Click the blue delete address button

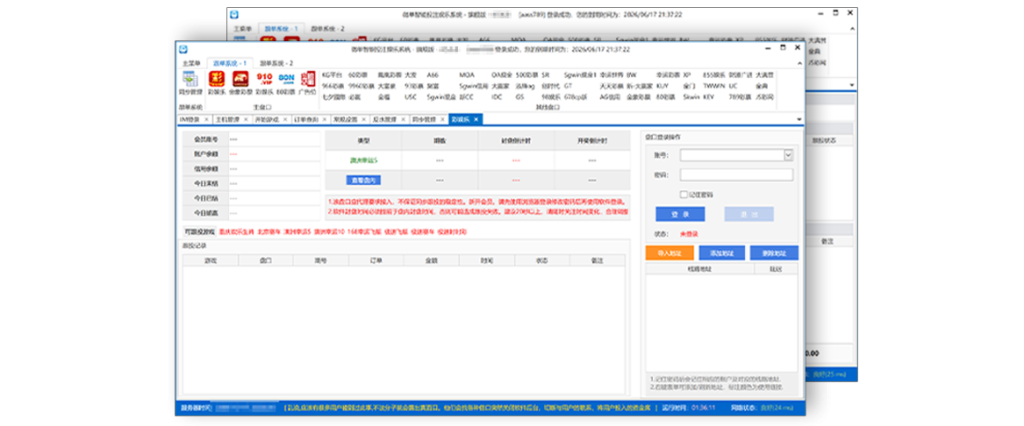773,253
